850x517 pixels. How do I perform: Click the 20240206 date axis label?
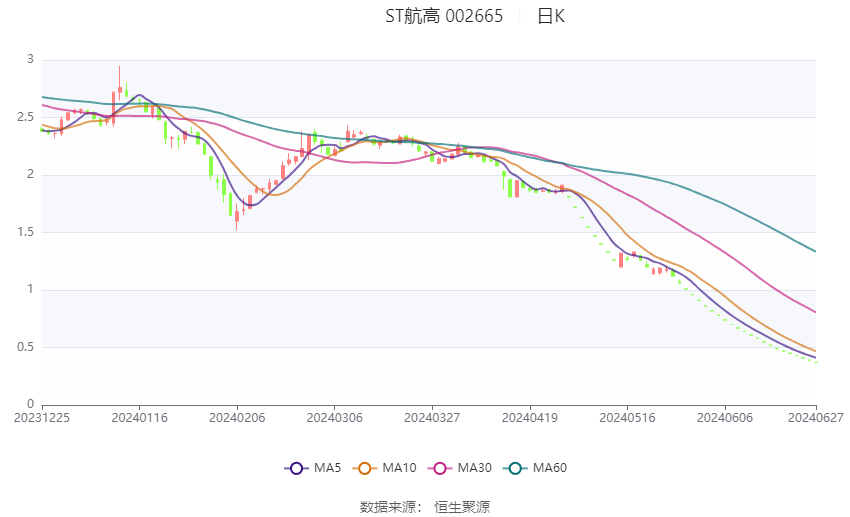tap(237, 418)
